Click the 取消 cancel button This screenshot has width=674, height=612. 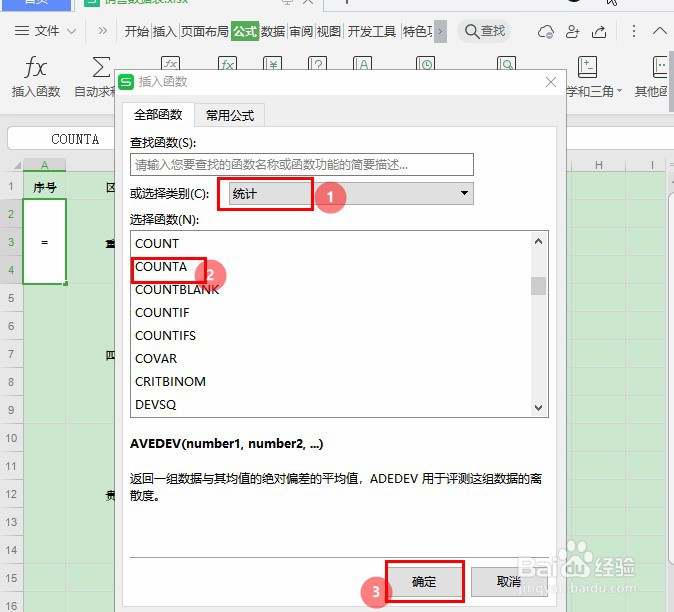tap(509, 581)
